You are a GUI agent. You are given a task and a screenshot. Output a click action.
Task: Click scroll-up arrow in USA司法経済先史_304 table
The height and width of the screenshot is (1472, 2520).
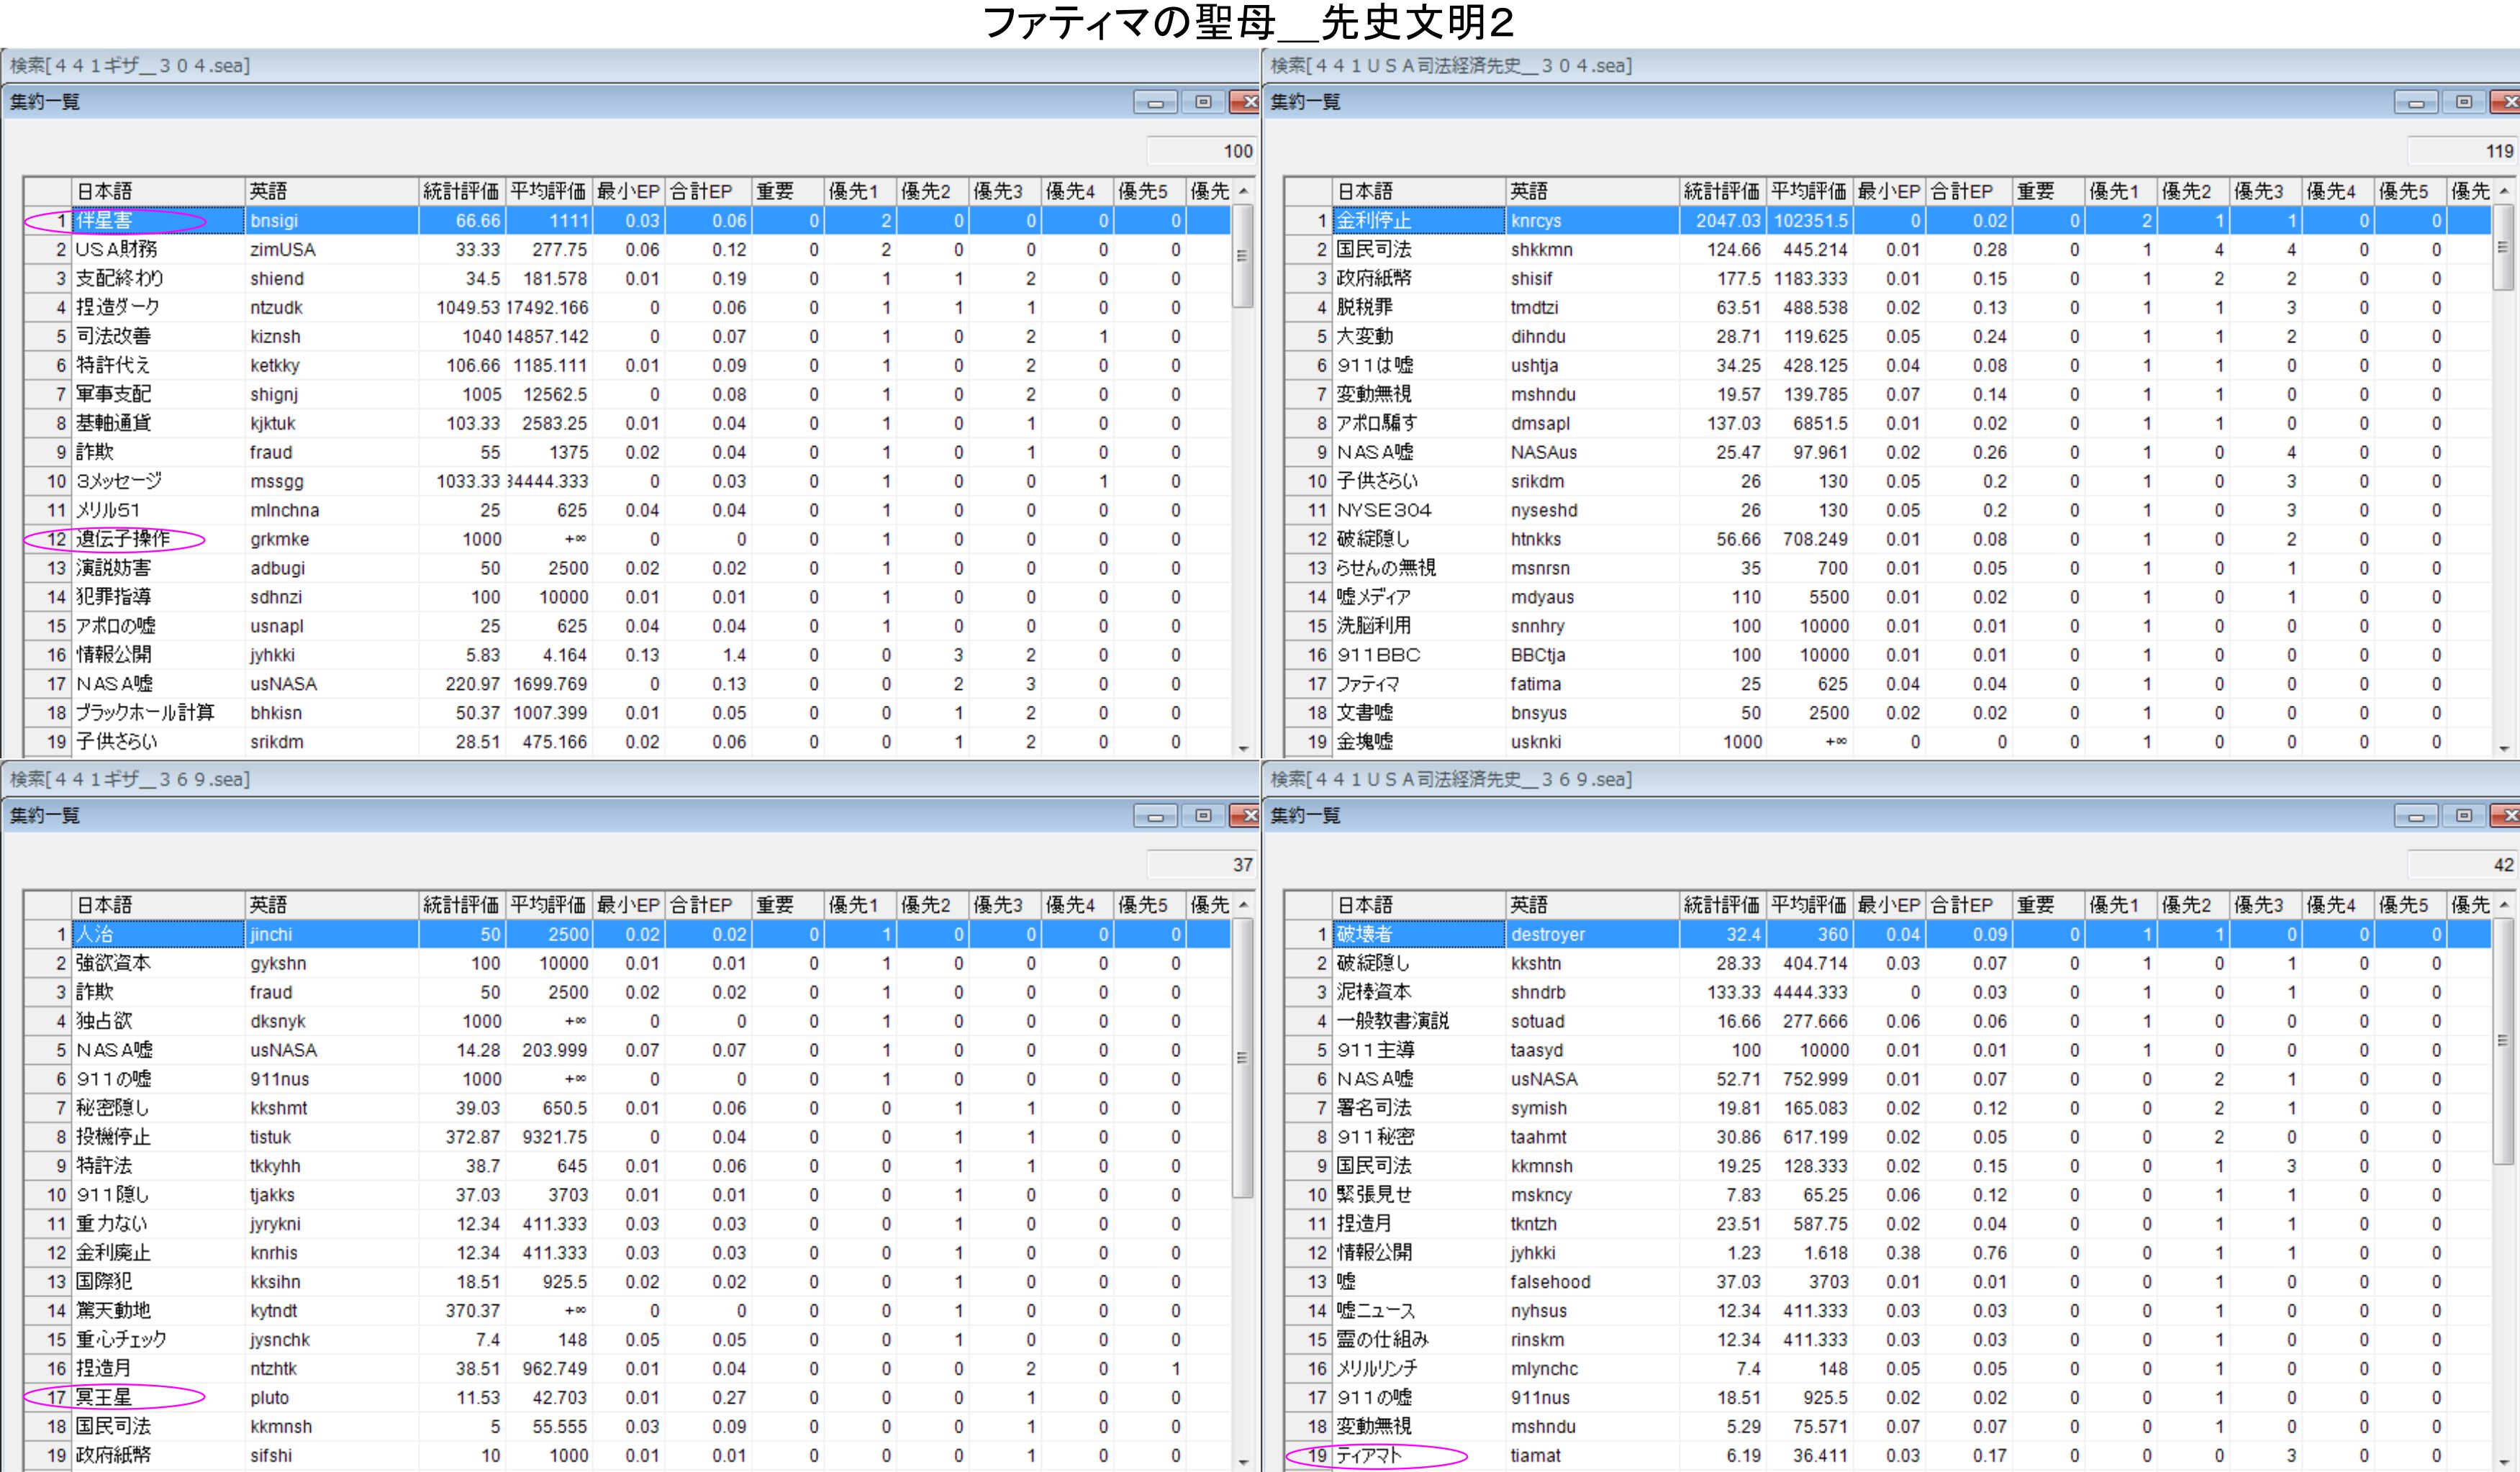tap(2504, 191)
